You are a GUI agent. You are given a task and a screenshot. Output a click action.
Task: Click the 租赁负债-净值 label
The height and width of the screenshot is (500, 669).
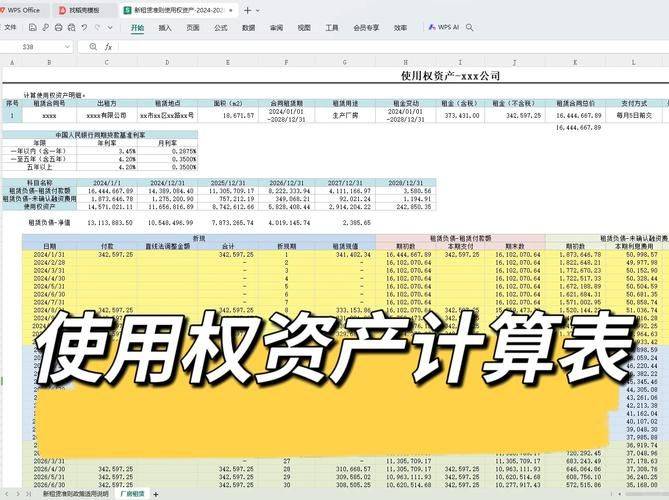[49, 222]
